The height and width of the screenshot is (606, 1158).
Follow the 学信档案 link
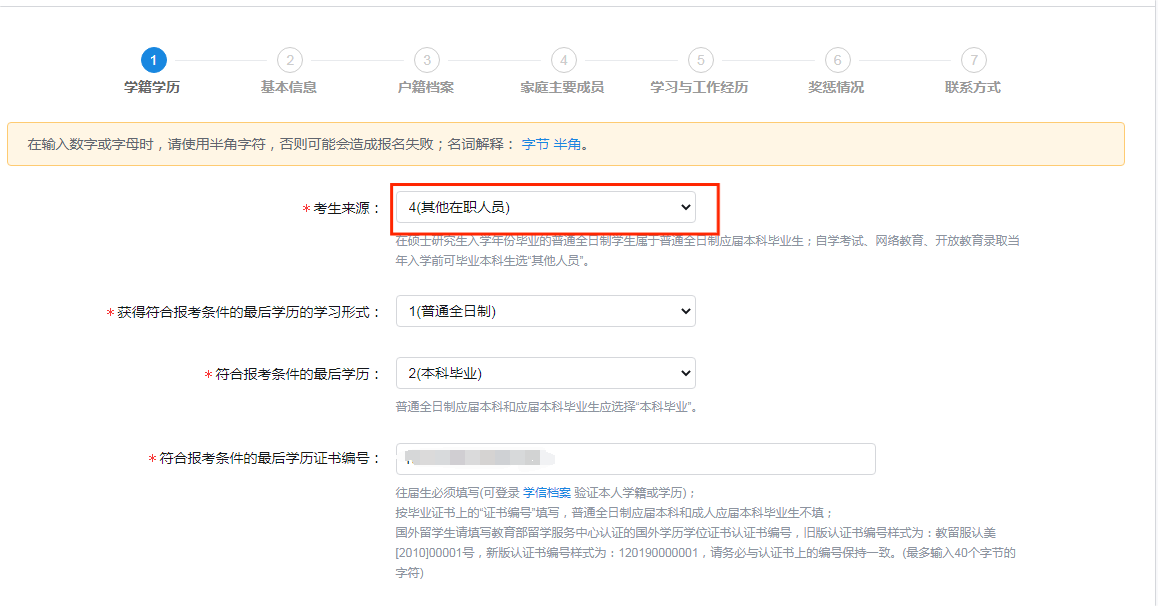click(546, 493)
